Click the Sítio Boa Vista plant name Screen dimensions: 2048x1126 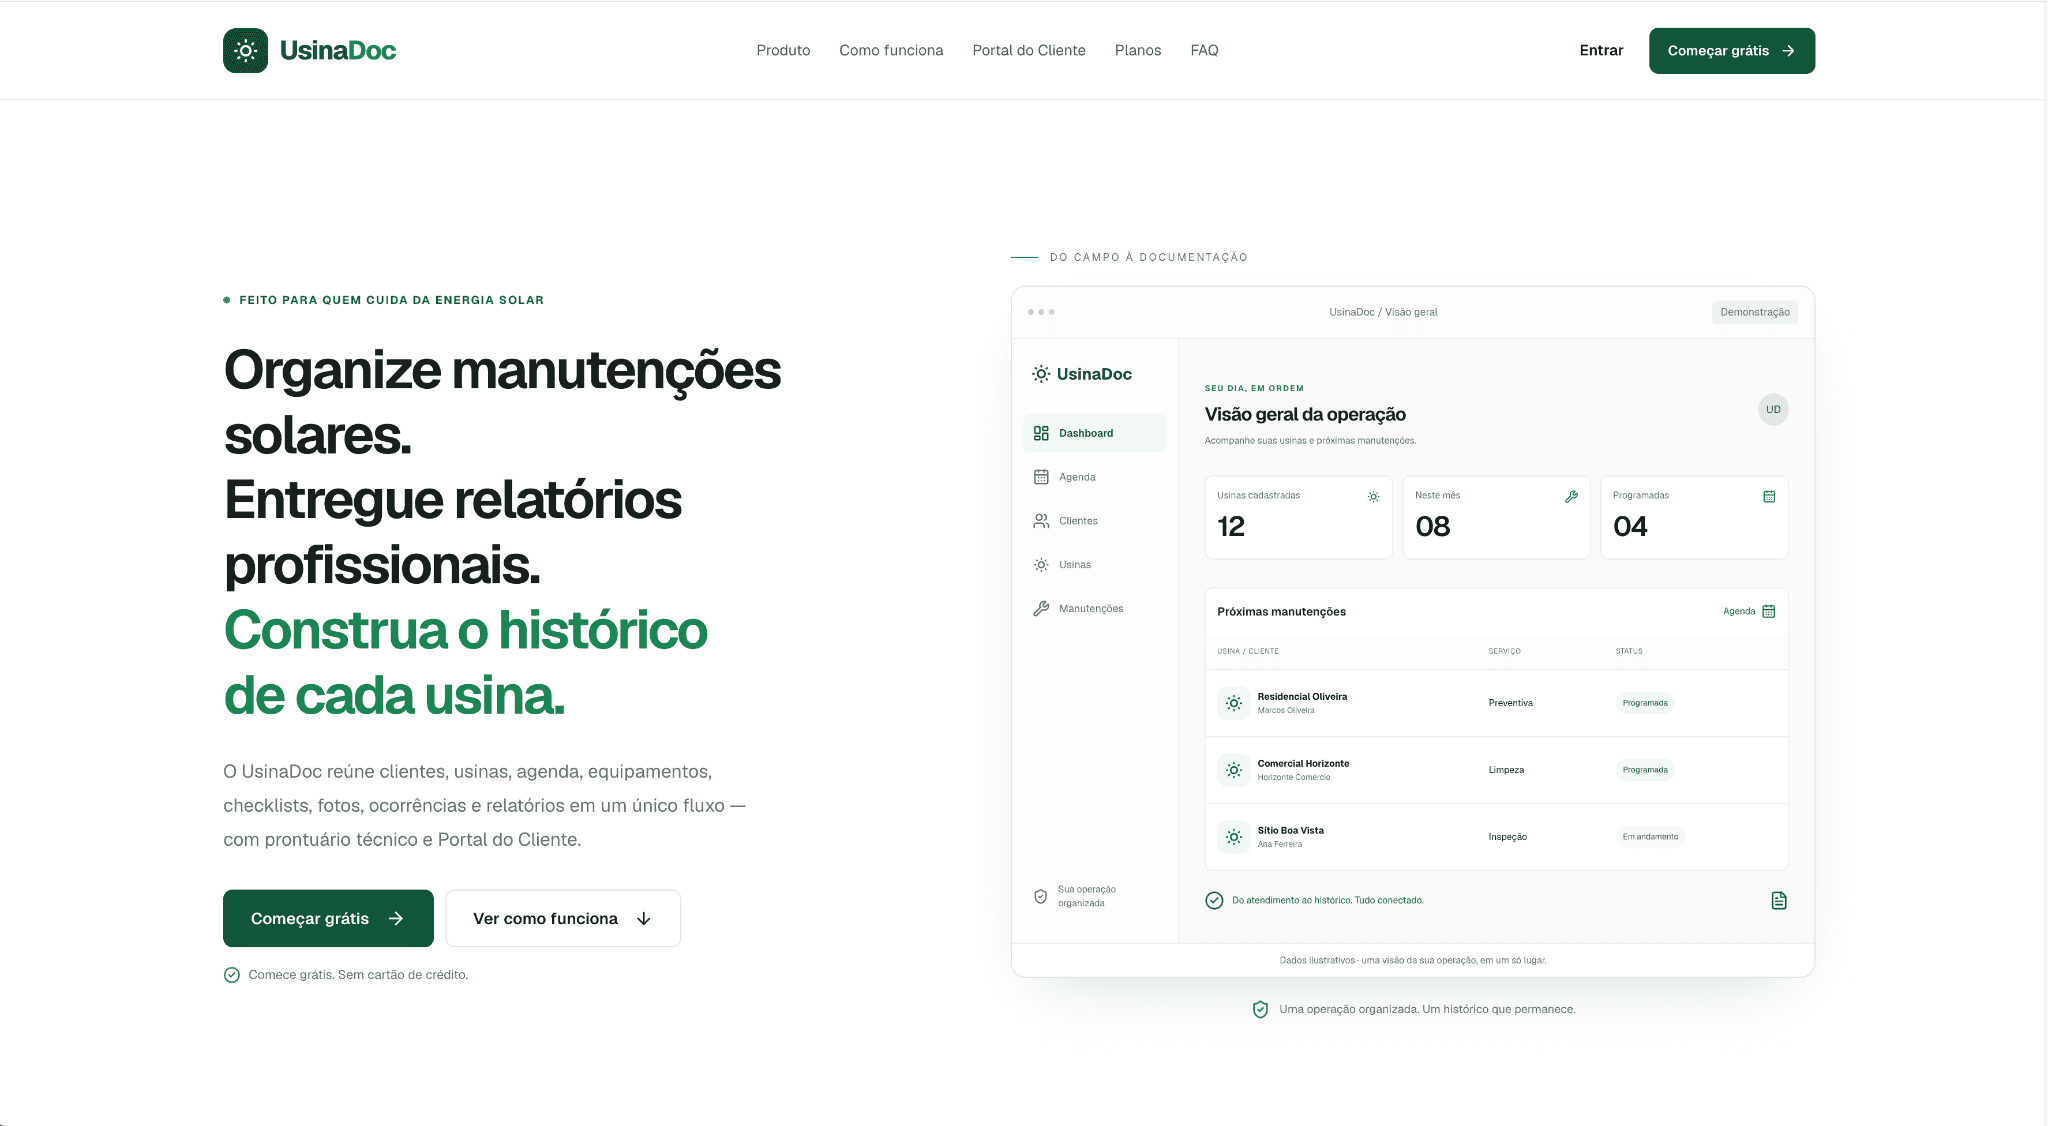[1290, 831]
